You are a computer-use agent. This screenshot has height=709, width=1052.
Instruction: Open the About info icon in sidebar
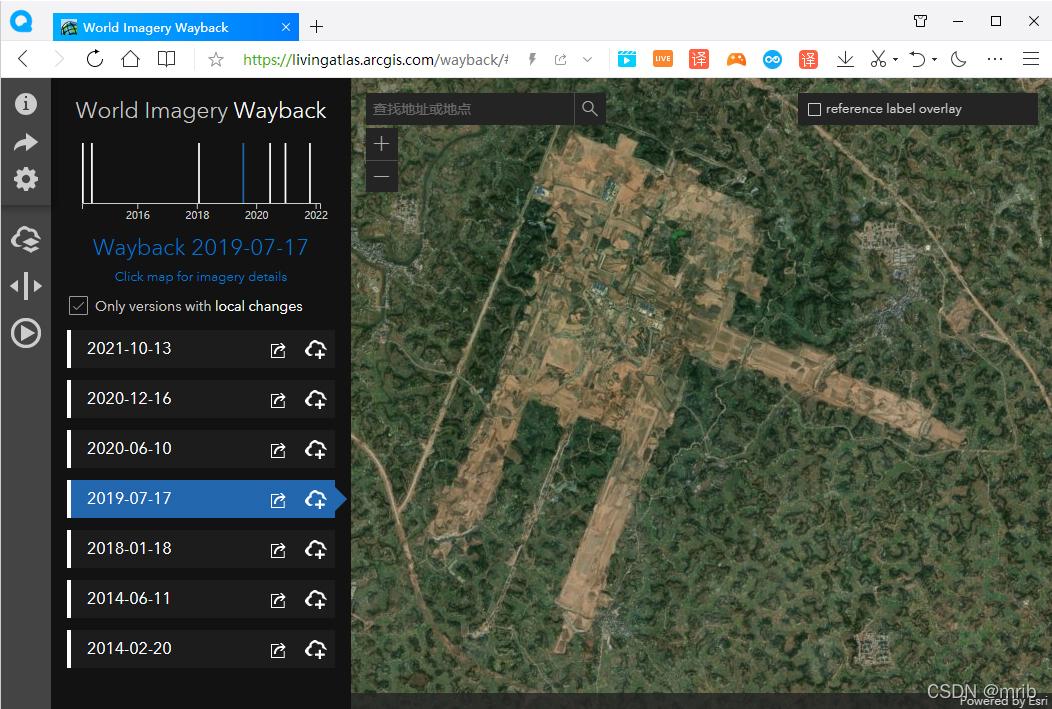tap(25, 103)
